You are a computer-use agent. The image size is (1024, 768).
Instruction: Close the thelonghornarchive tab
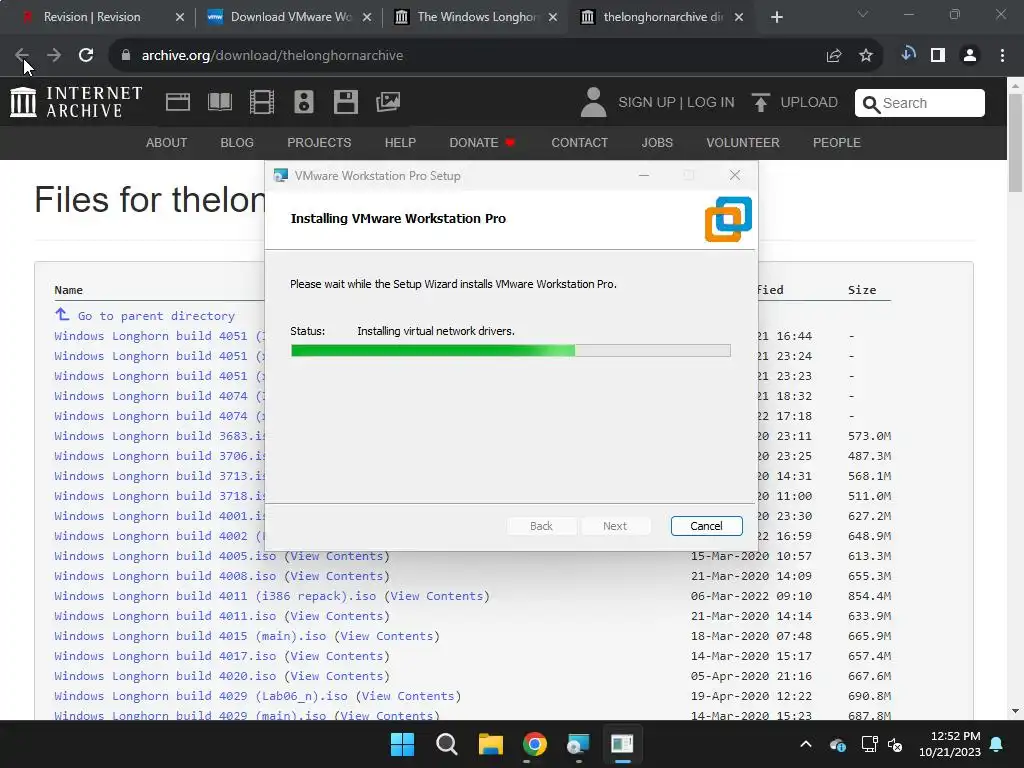click(739, 17)
